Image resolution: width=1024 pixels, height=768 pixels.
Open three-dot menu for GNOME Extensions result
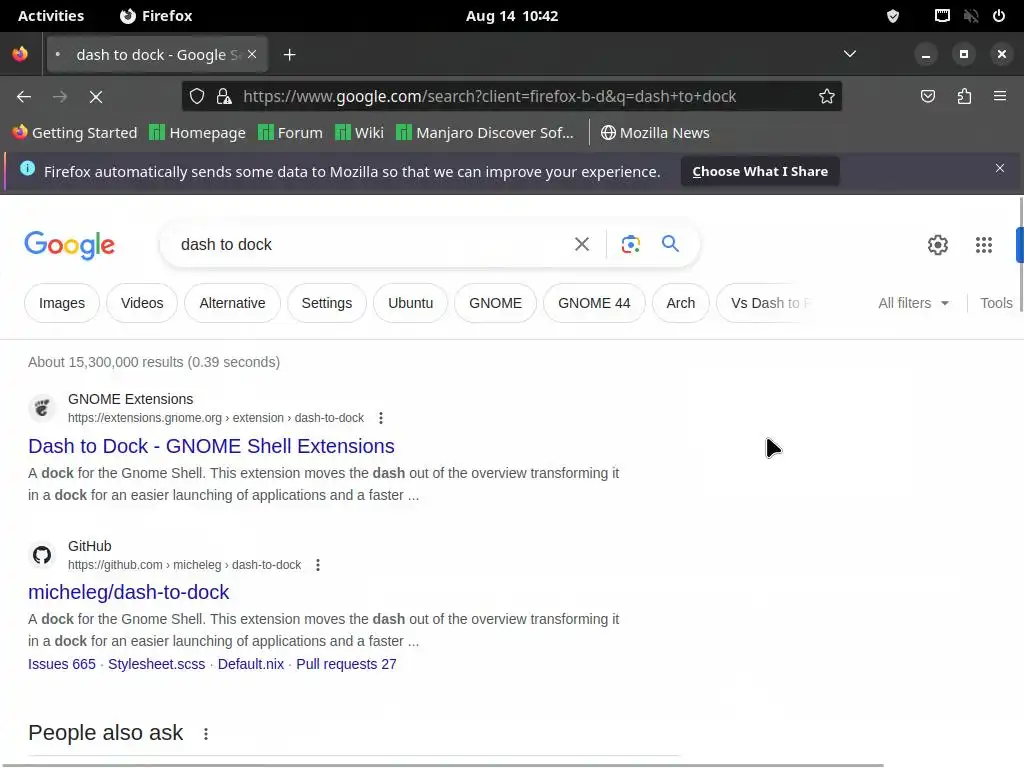point(381,418)
